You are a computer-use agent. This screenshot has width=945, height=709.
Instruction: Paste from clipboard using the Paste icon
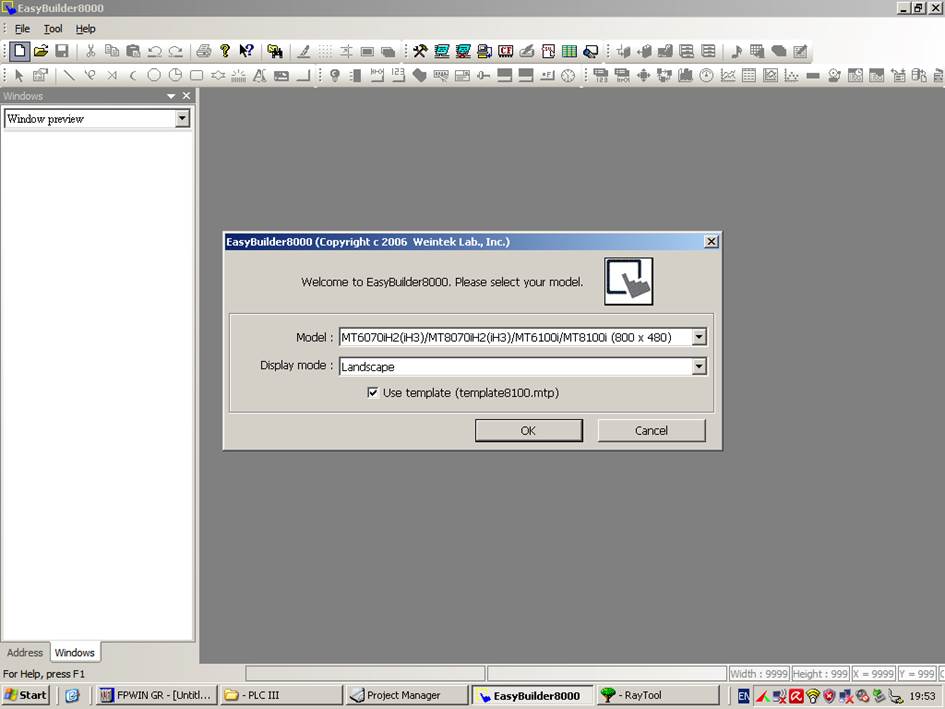pyautogui.click(x=133, y=51)
